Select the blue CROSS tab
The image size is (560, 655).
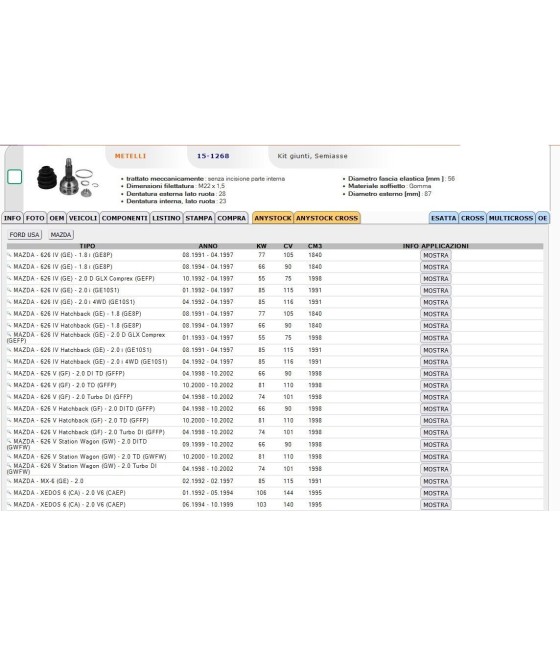[x=472, y=218]
